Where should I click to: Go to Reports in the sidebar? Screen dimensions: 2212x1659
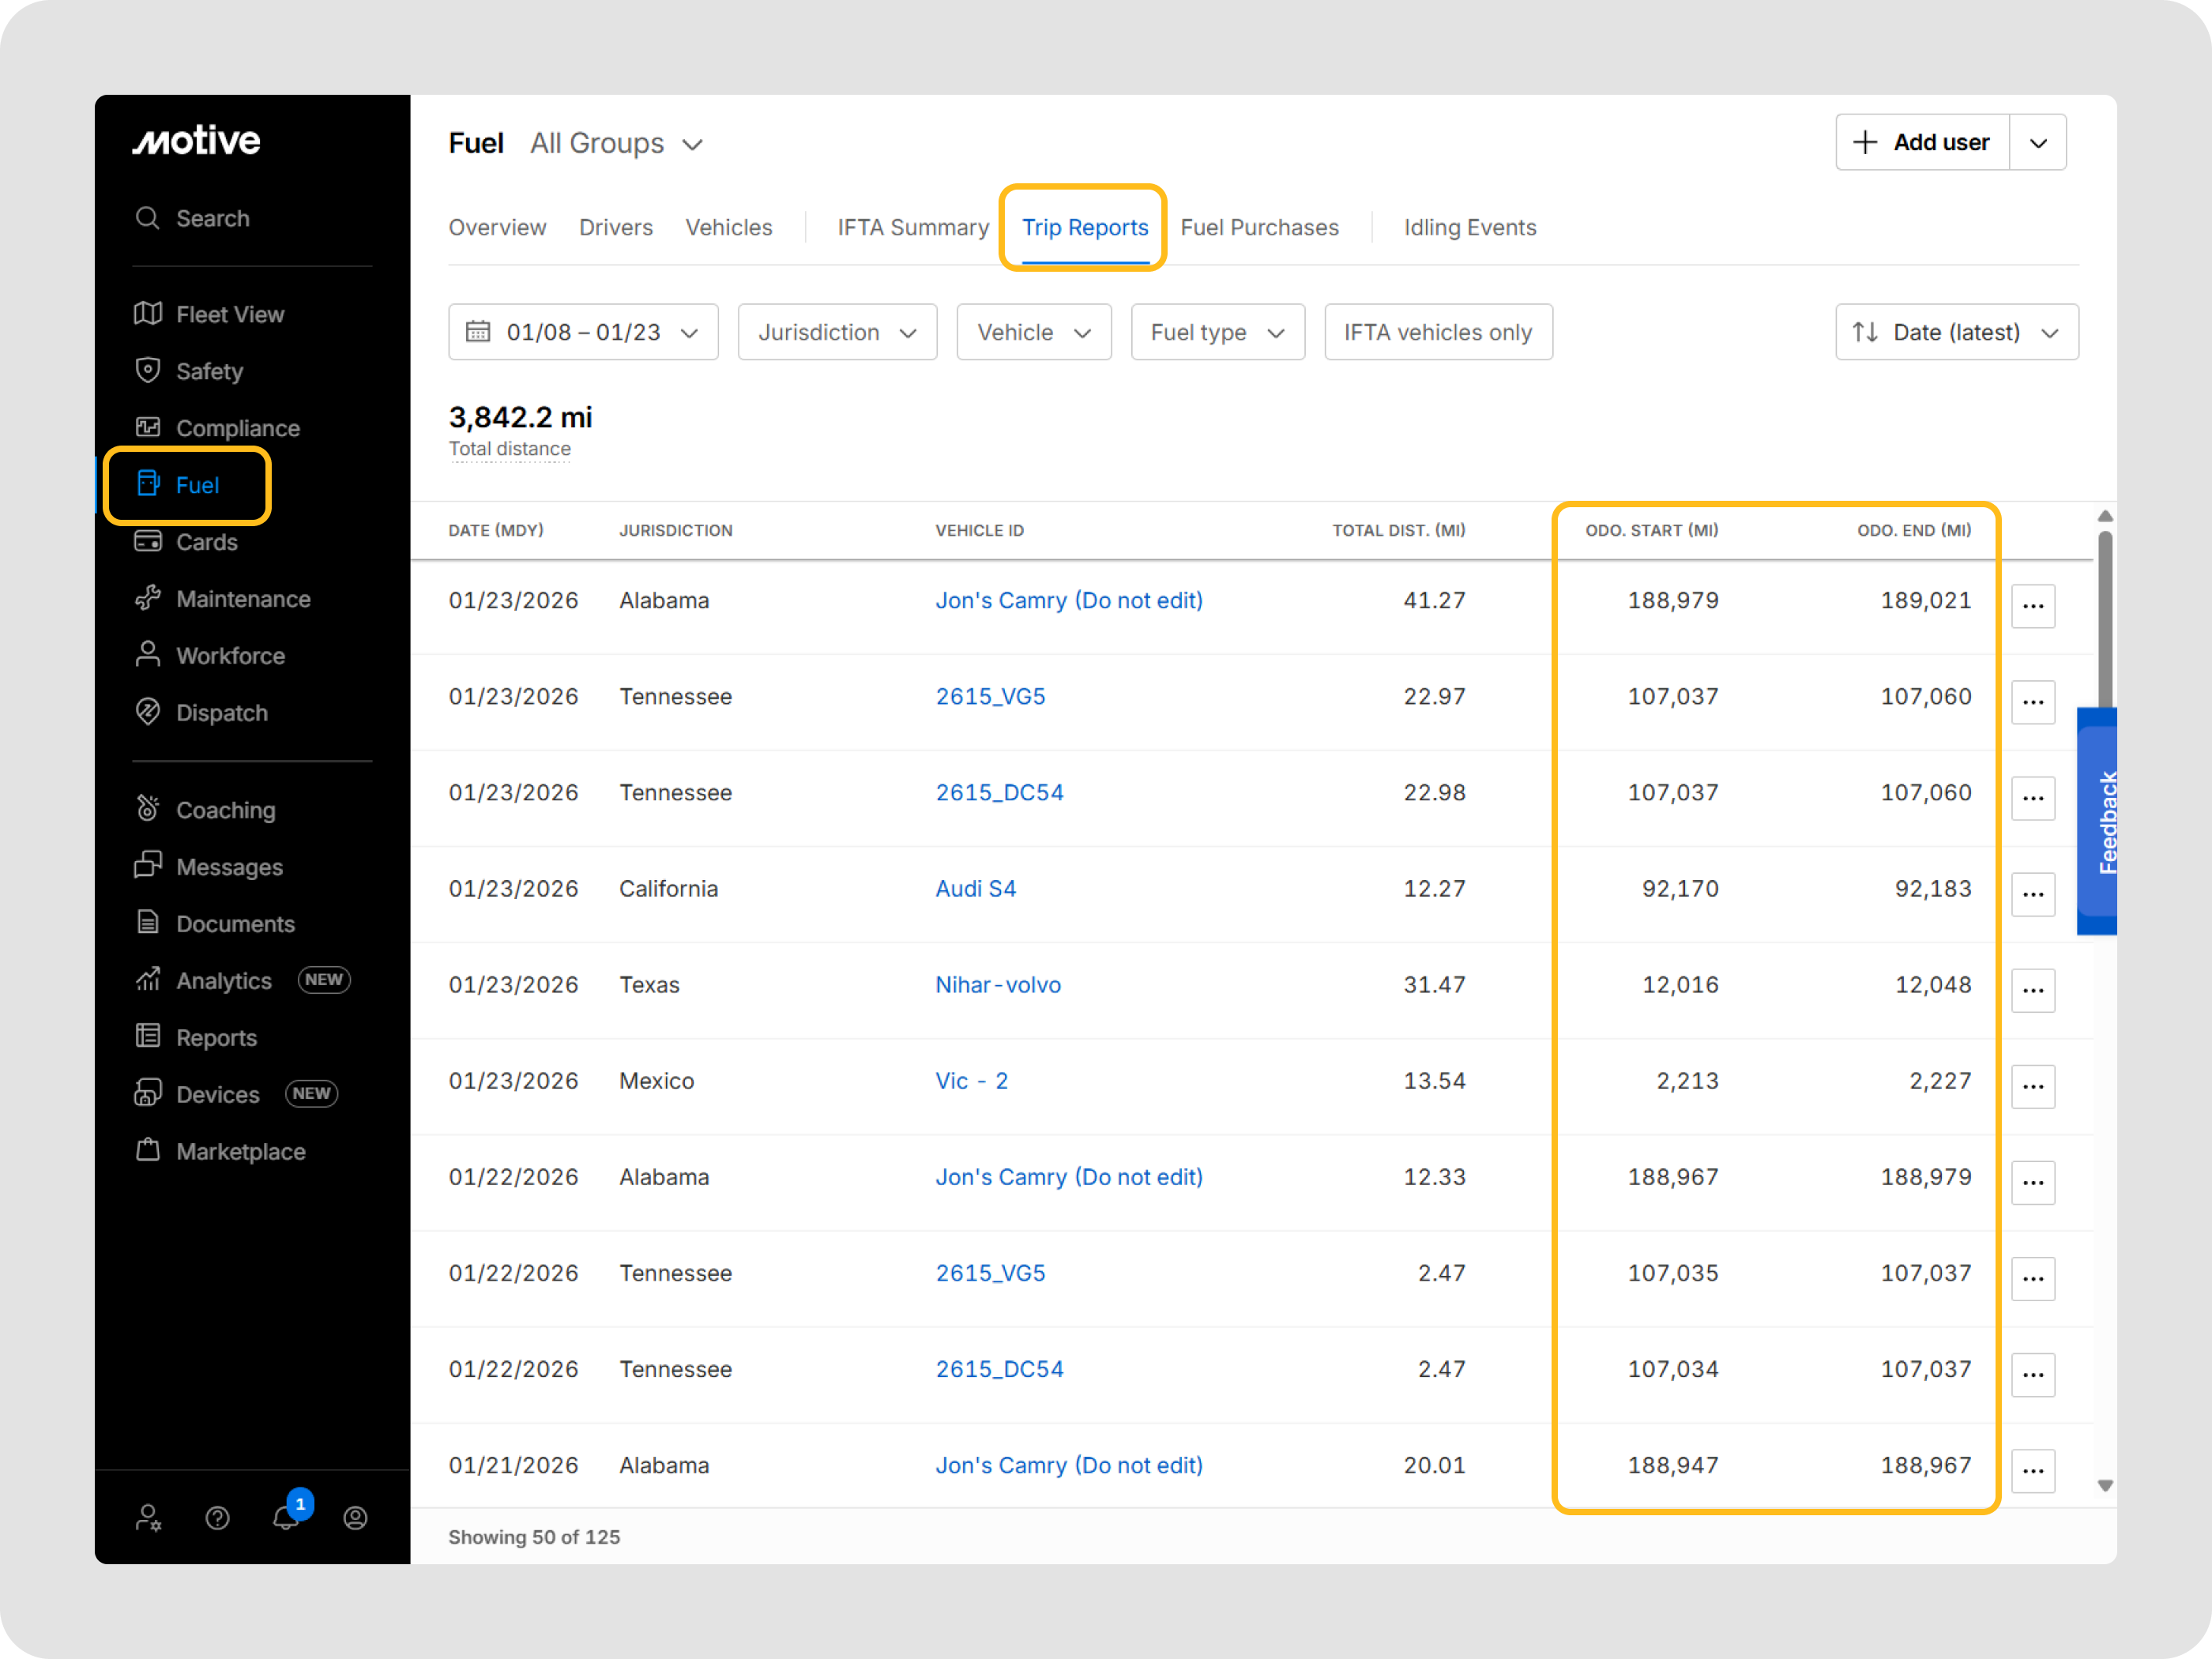196,1038
